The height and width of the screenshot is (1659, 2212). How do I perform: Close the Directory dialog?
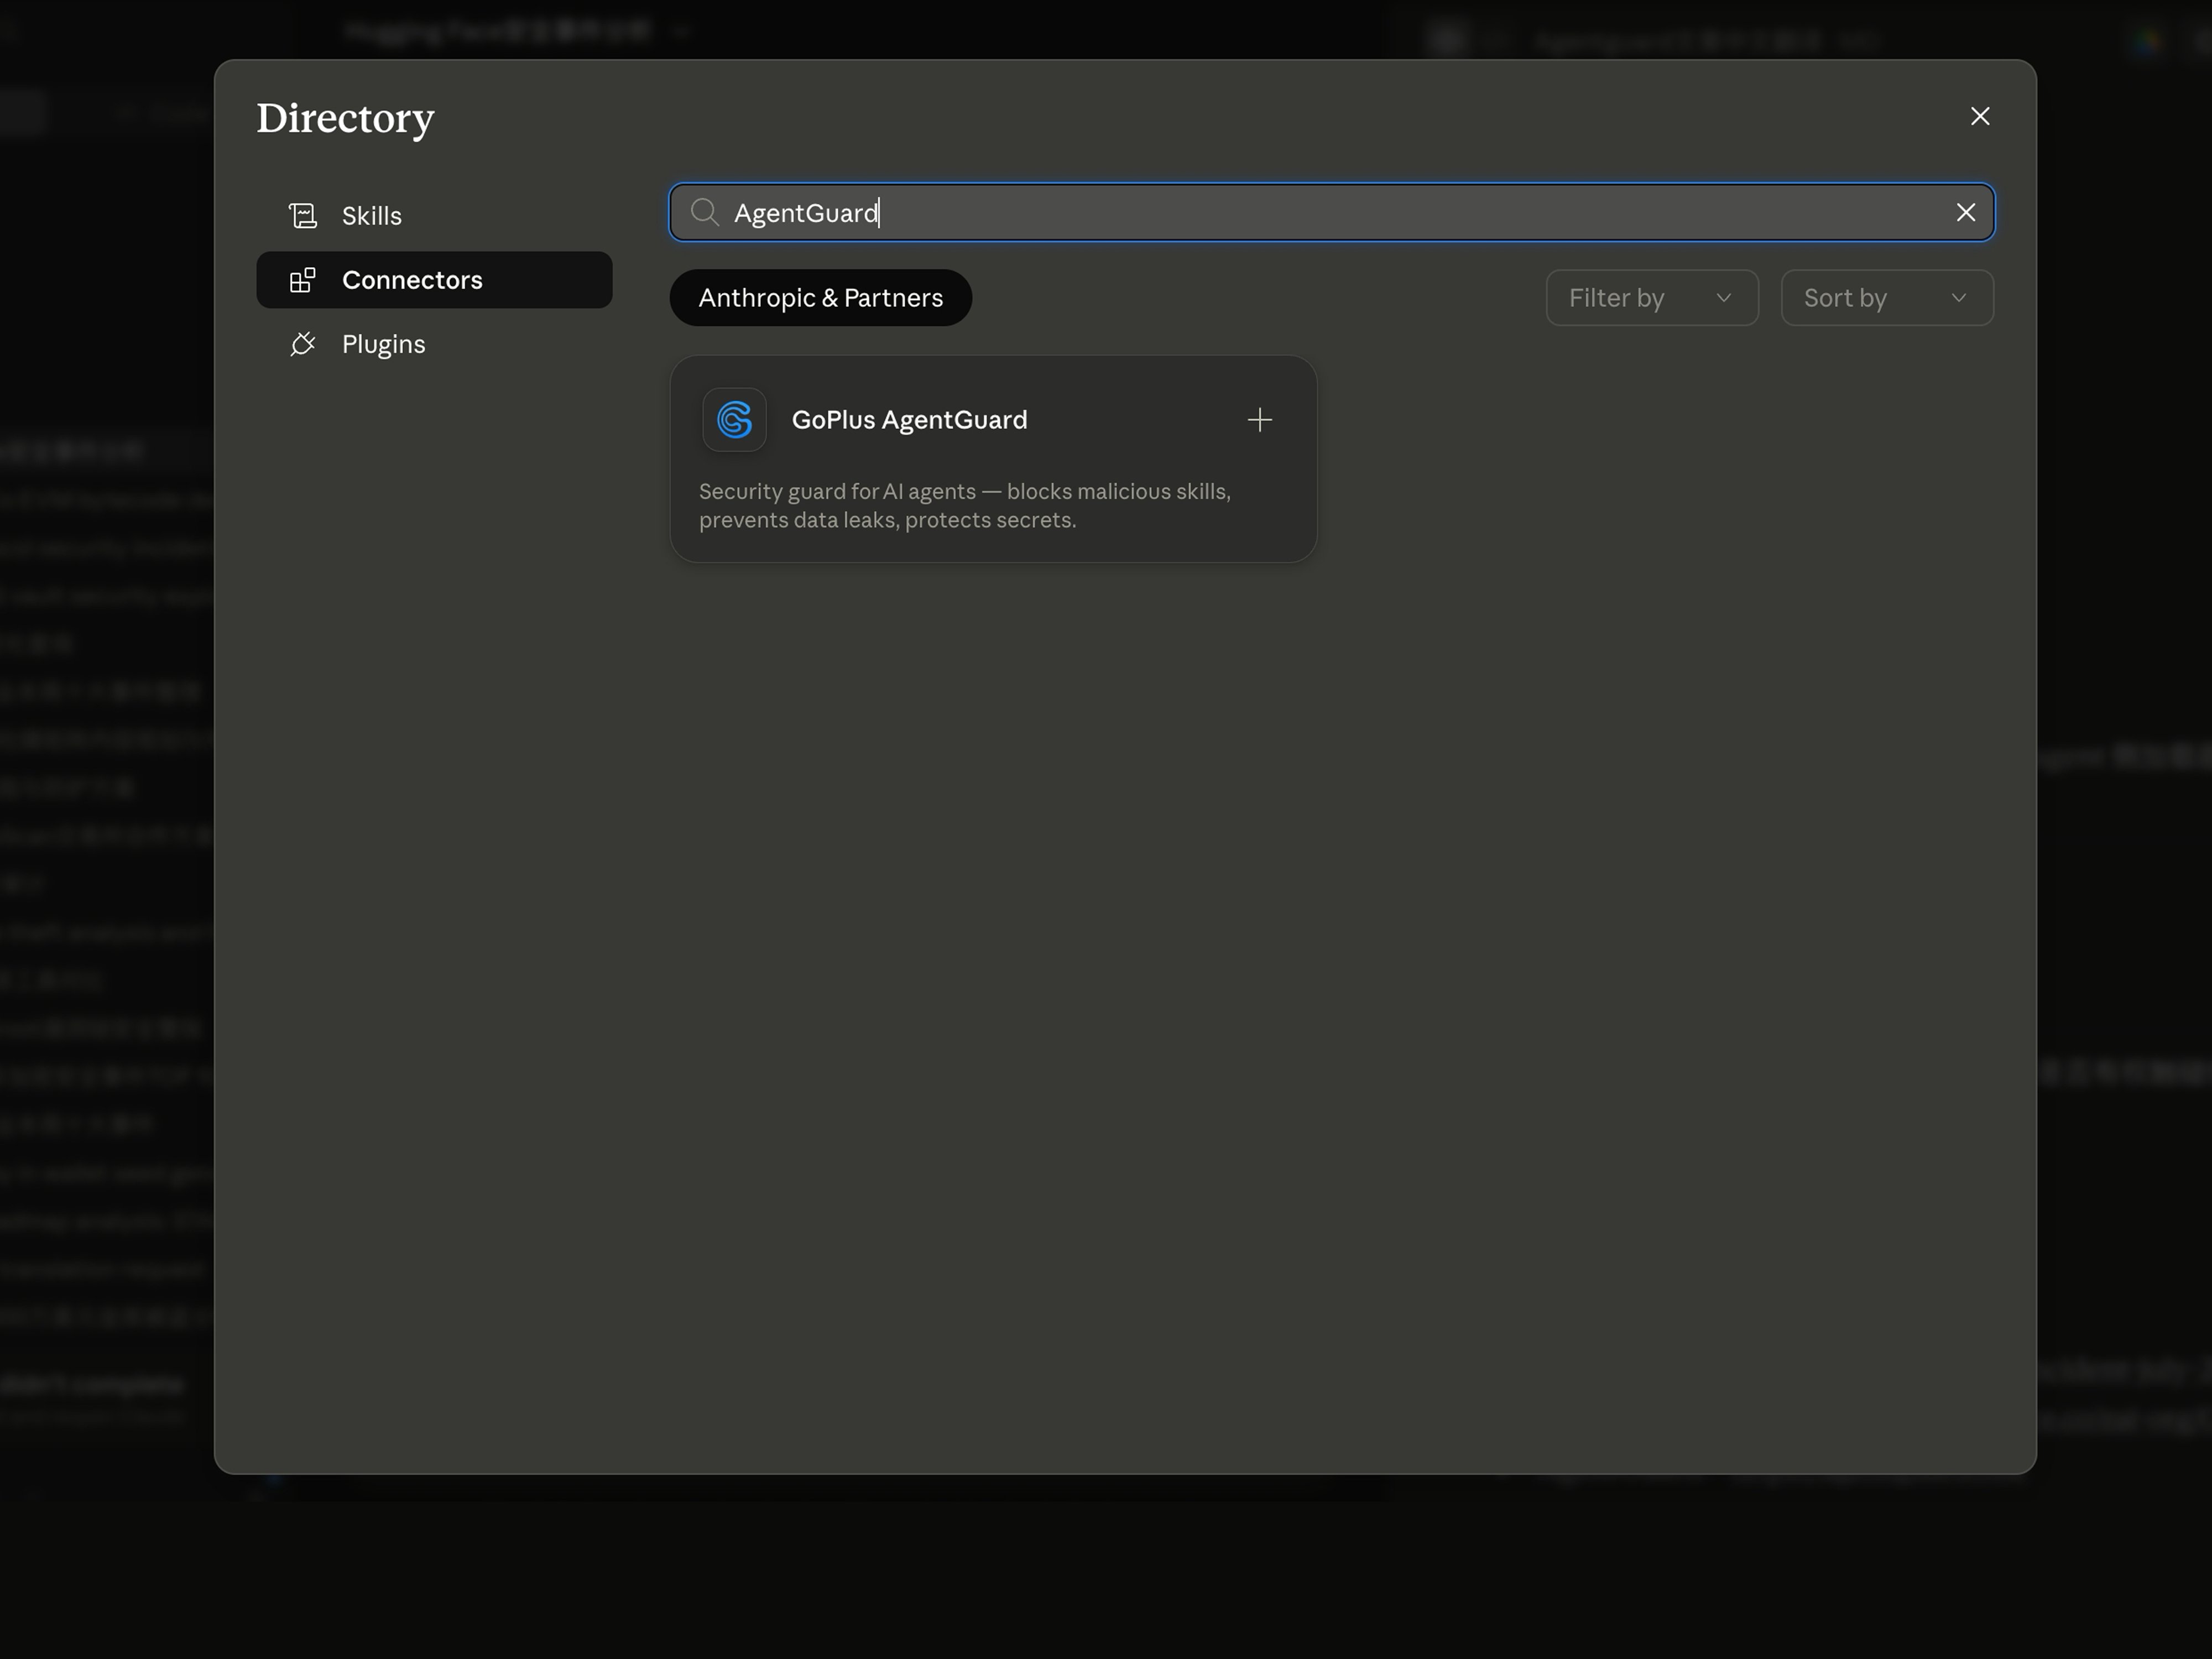[x=1980, y=116]
